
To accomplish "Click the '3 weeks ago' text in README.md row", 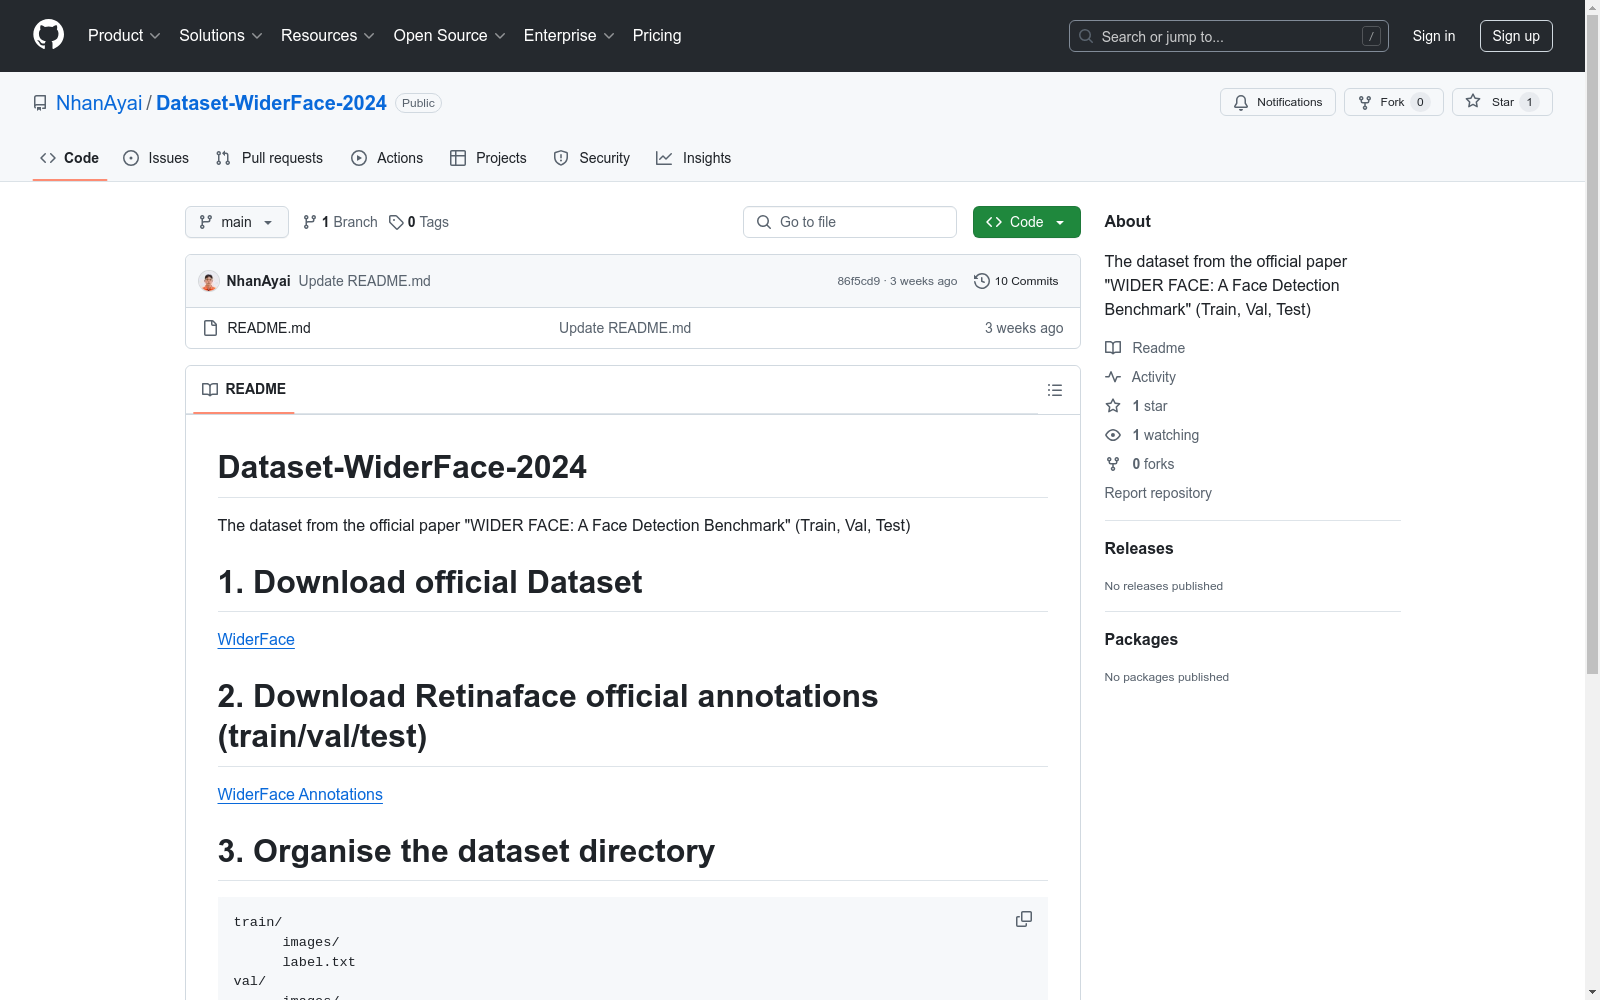I will click(1024, 328).
